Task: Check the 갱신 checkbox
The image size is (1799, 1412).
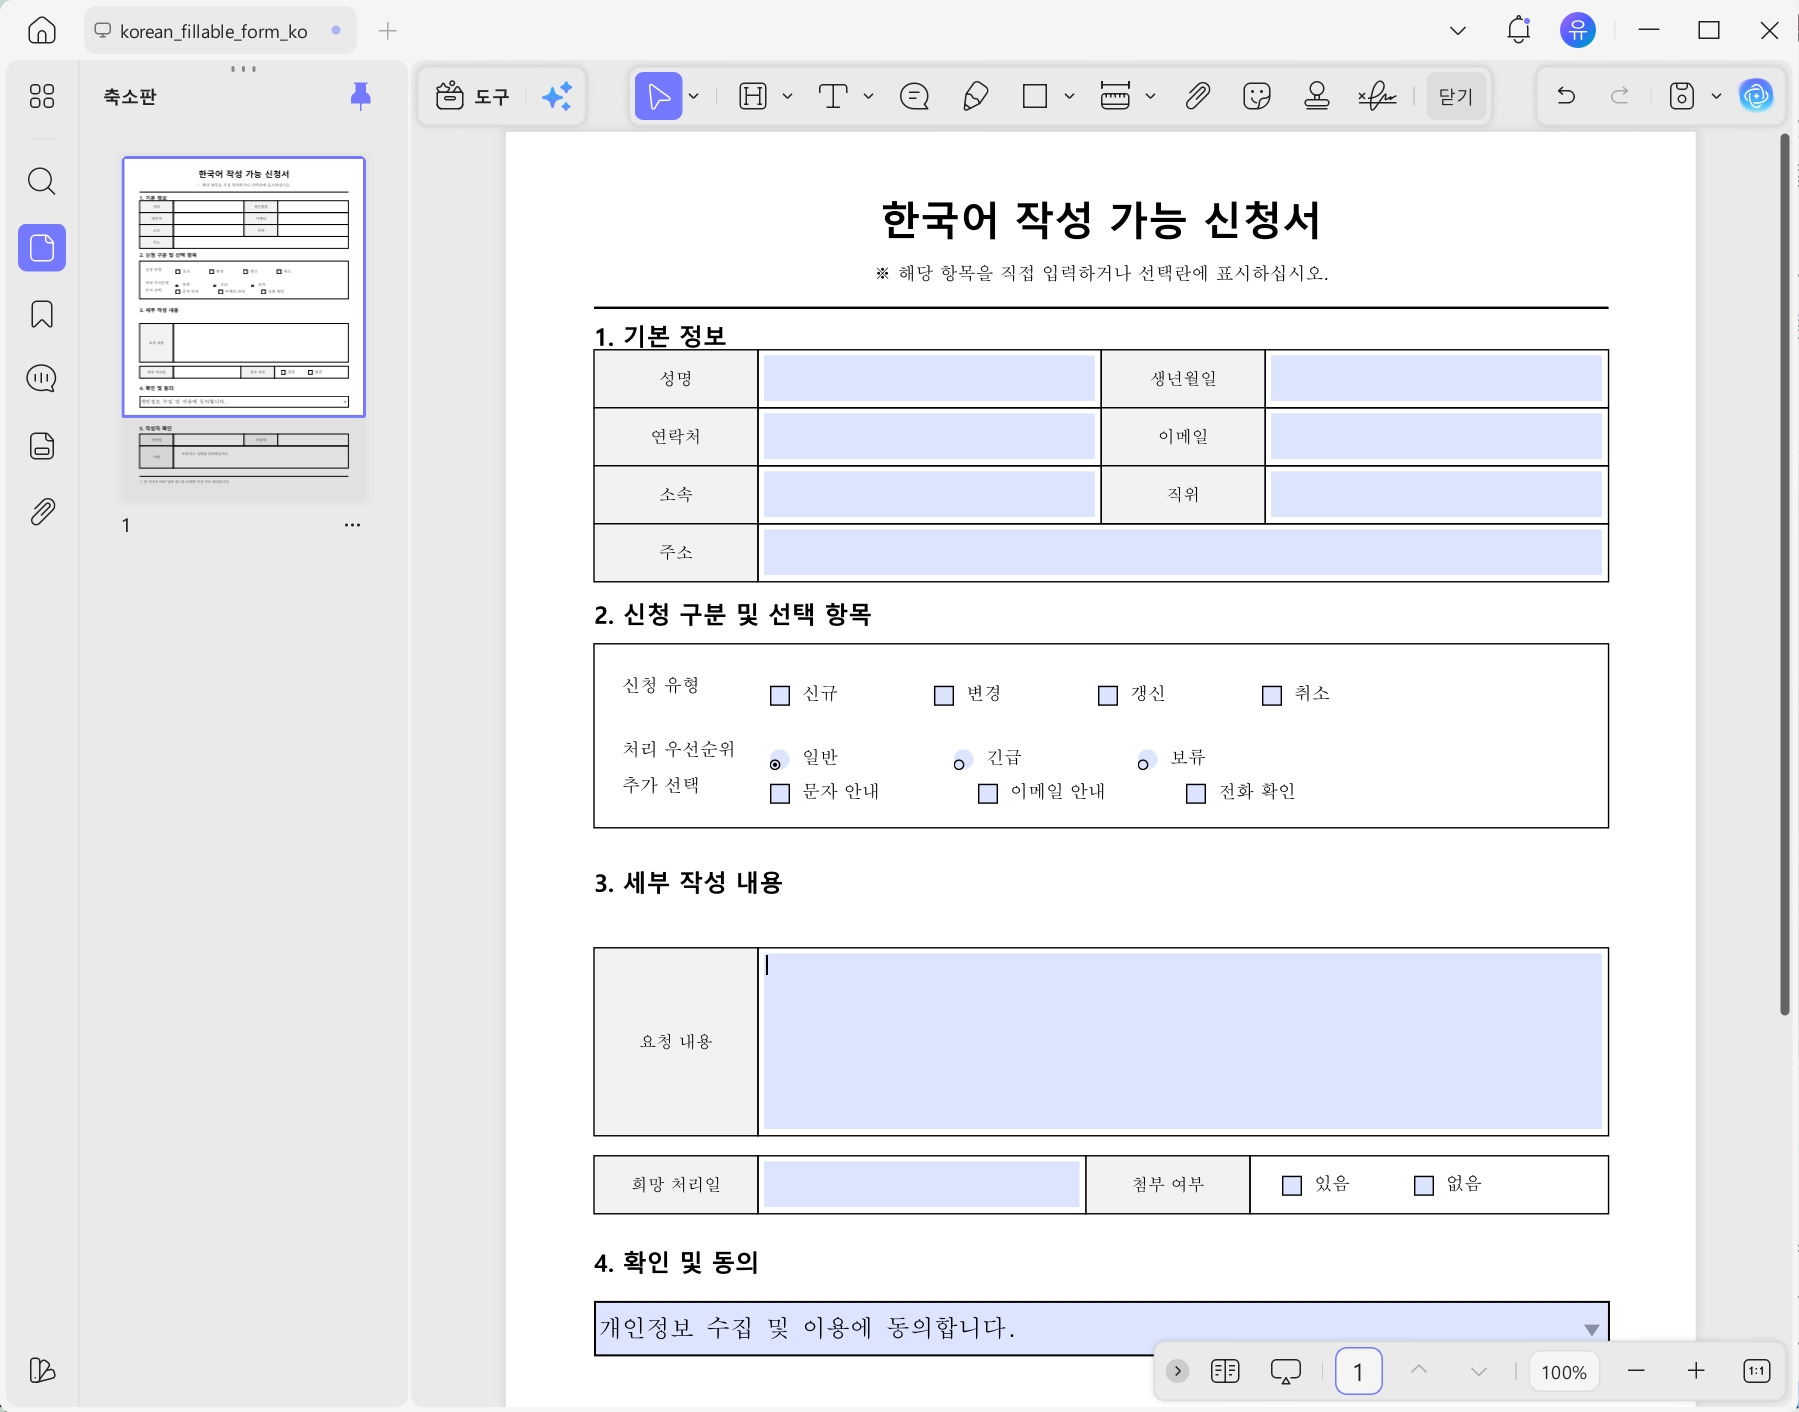Action: tap(1108, 695)
